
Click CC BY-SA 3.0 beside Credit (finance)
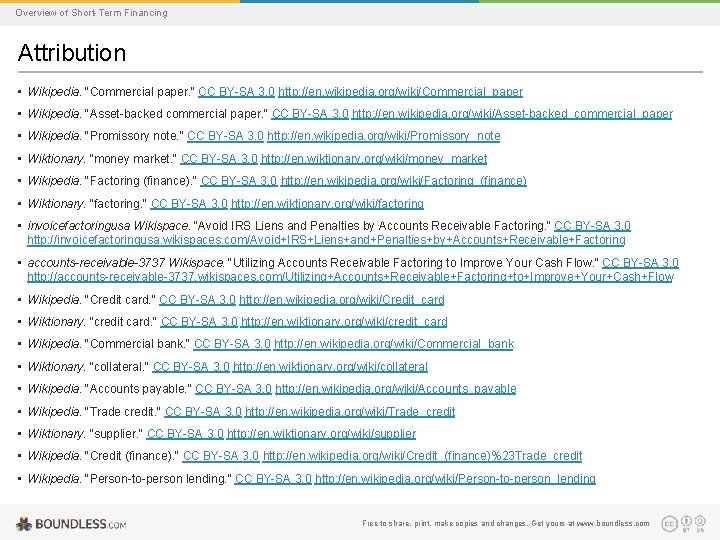coord(221,456)
